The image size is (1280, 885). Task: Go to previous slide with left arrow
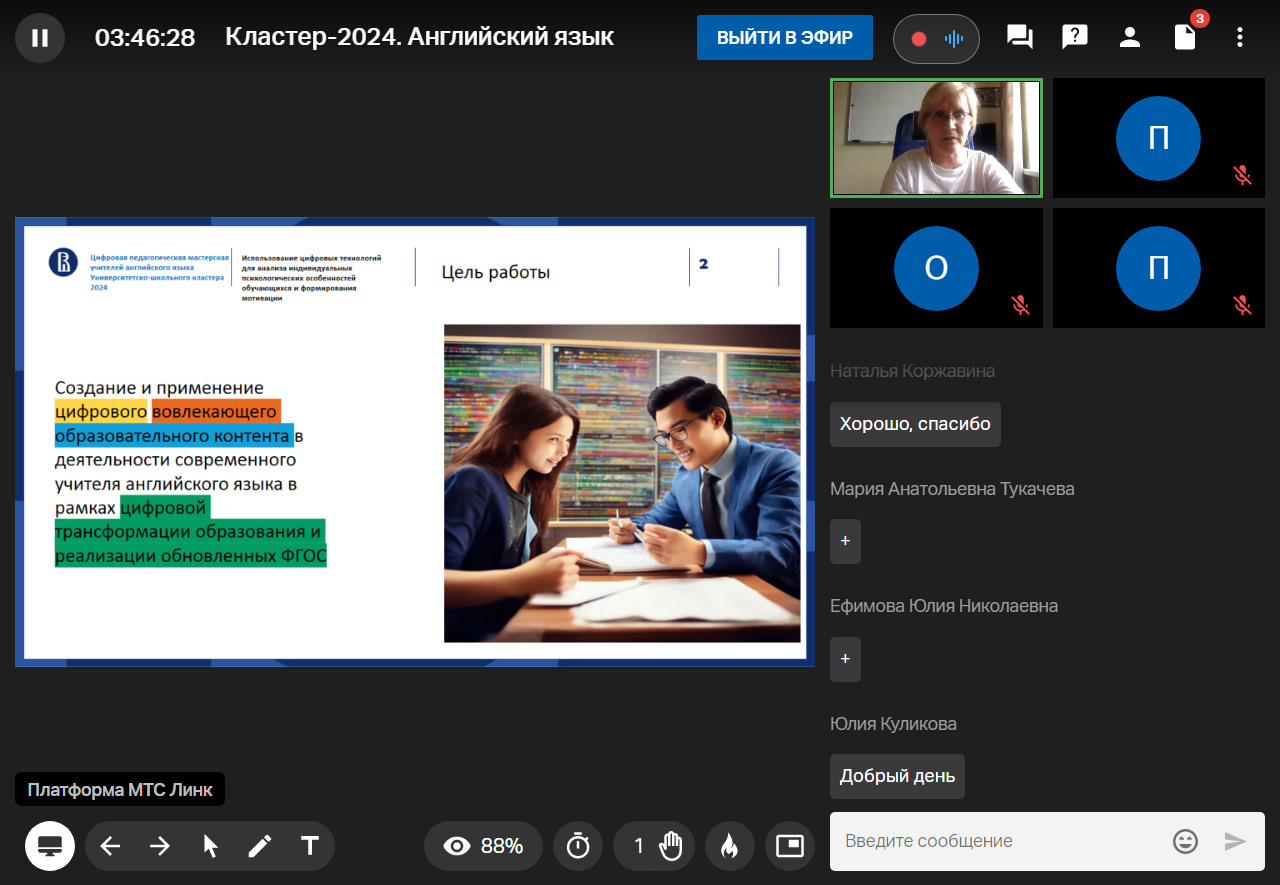(x=110, y=846)
